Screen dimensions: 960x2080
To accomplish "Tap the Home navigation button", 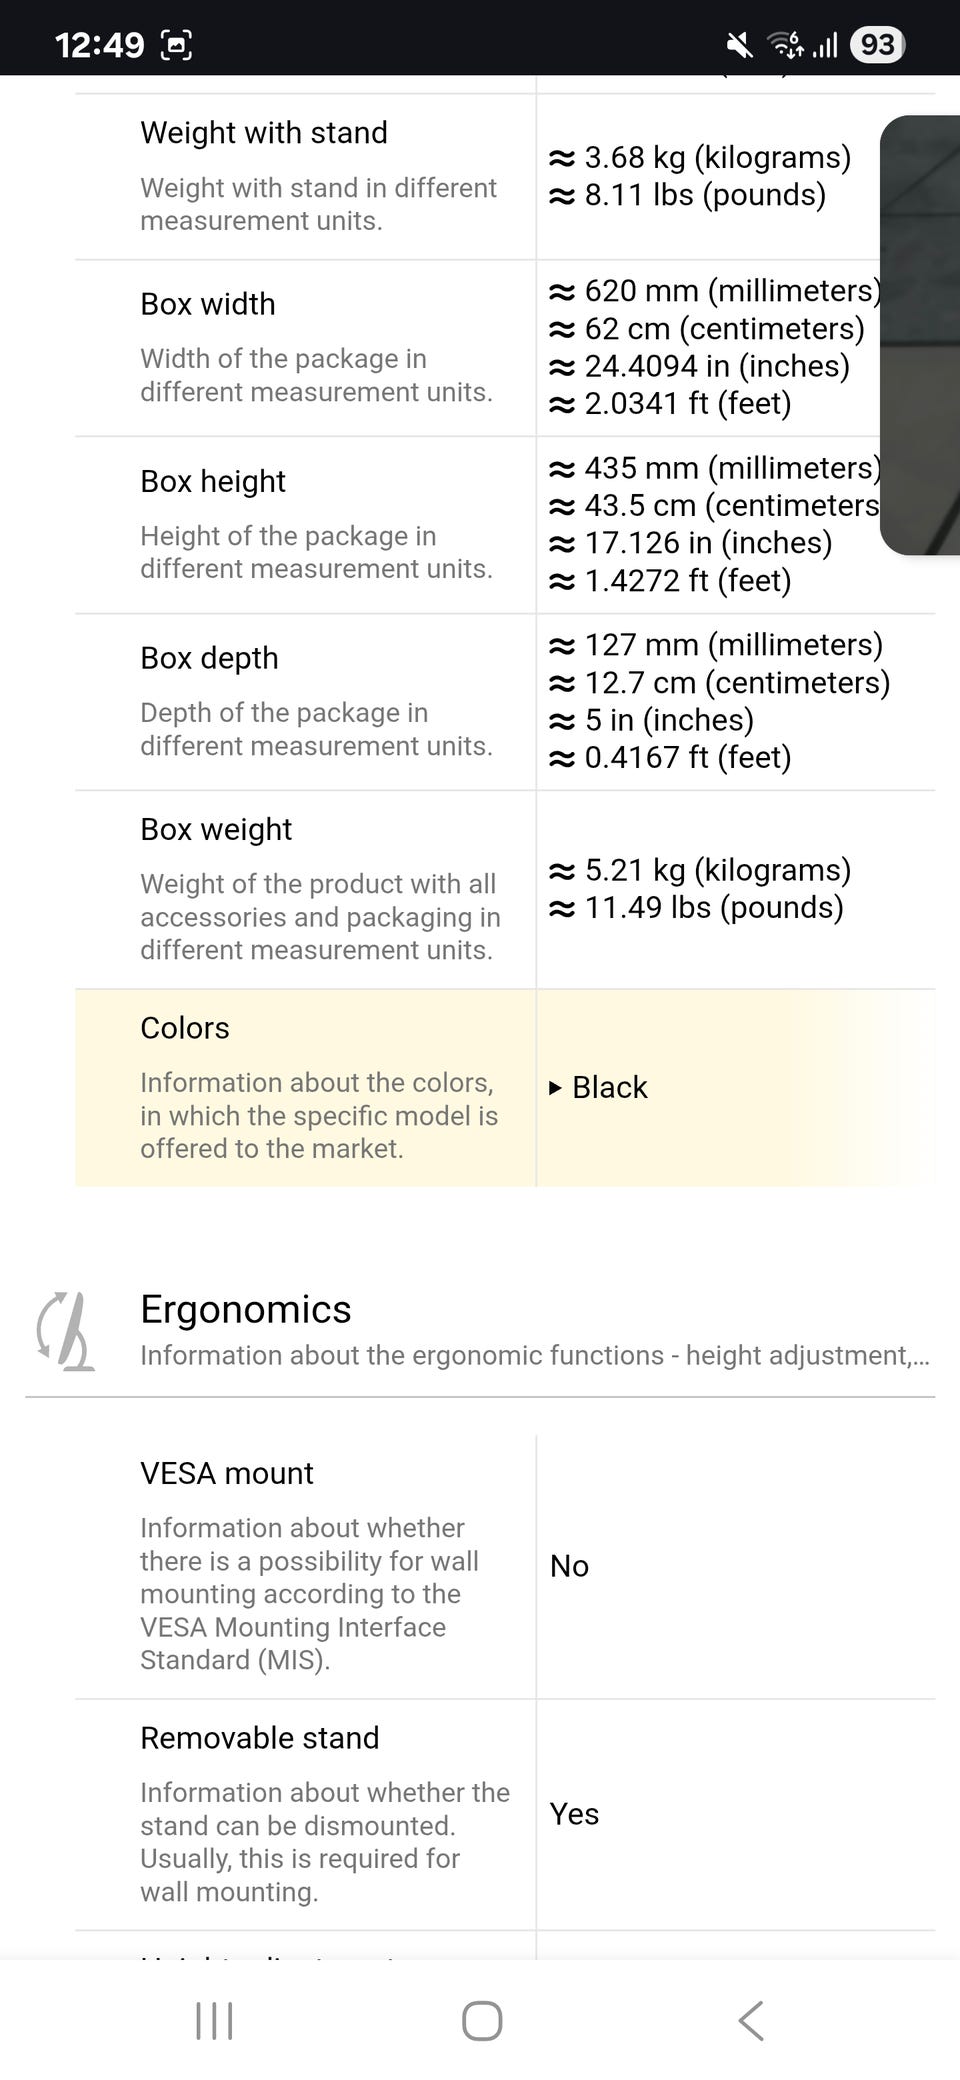I will pos(481,2020).
